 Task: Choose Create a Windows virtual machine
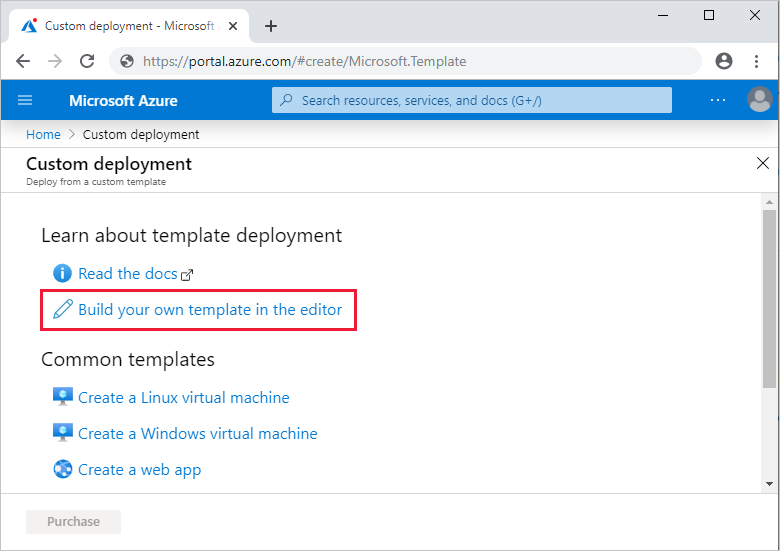pos(197,433)
